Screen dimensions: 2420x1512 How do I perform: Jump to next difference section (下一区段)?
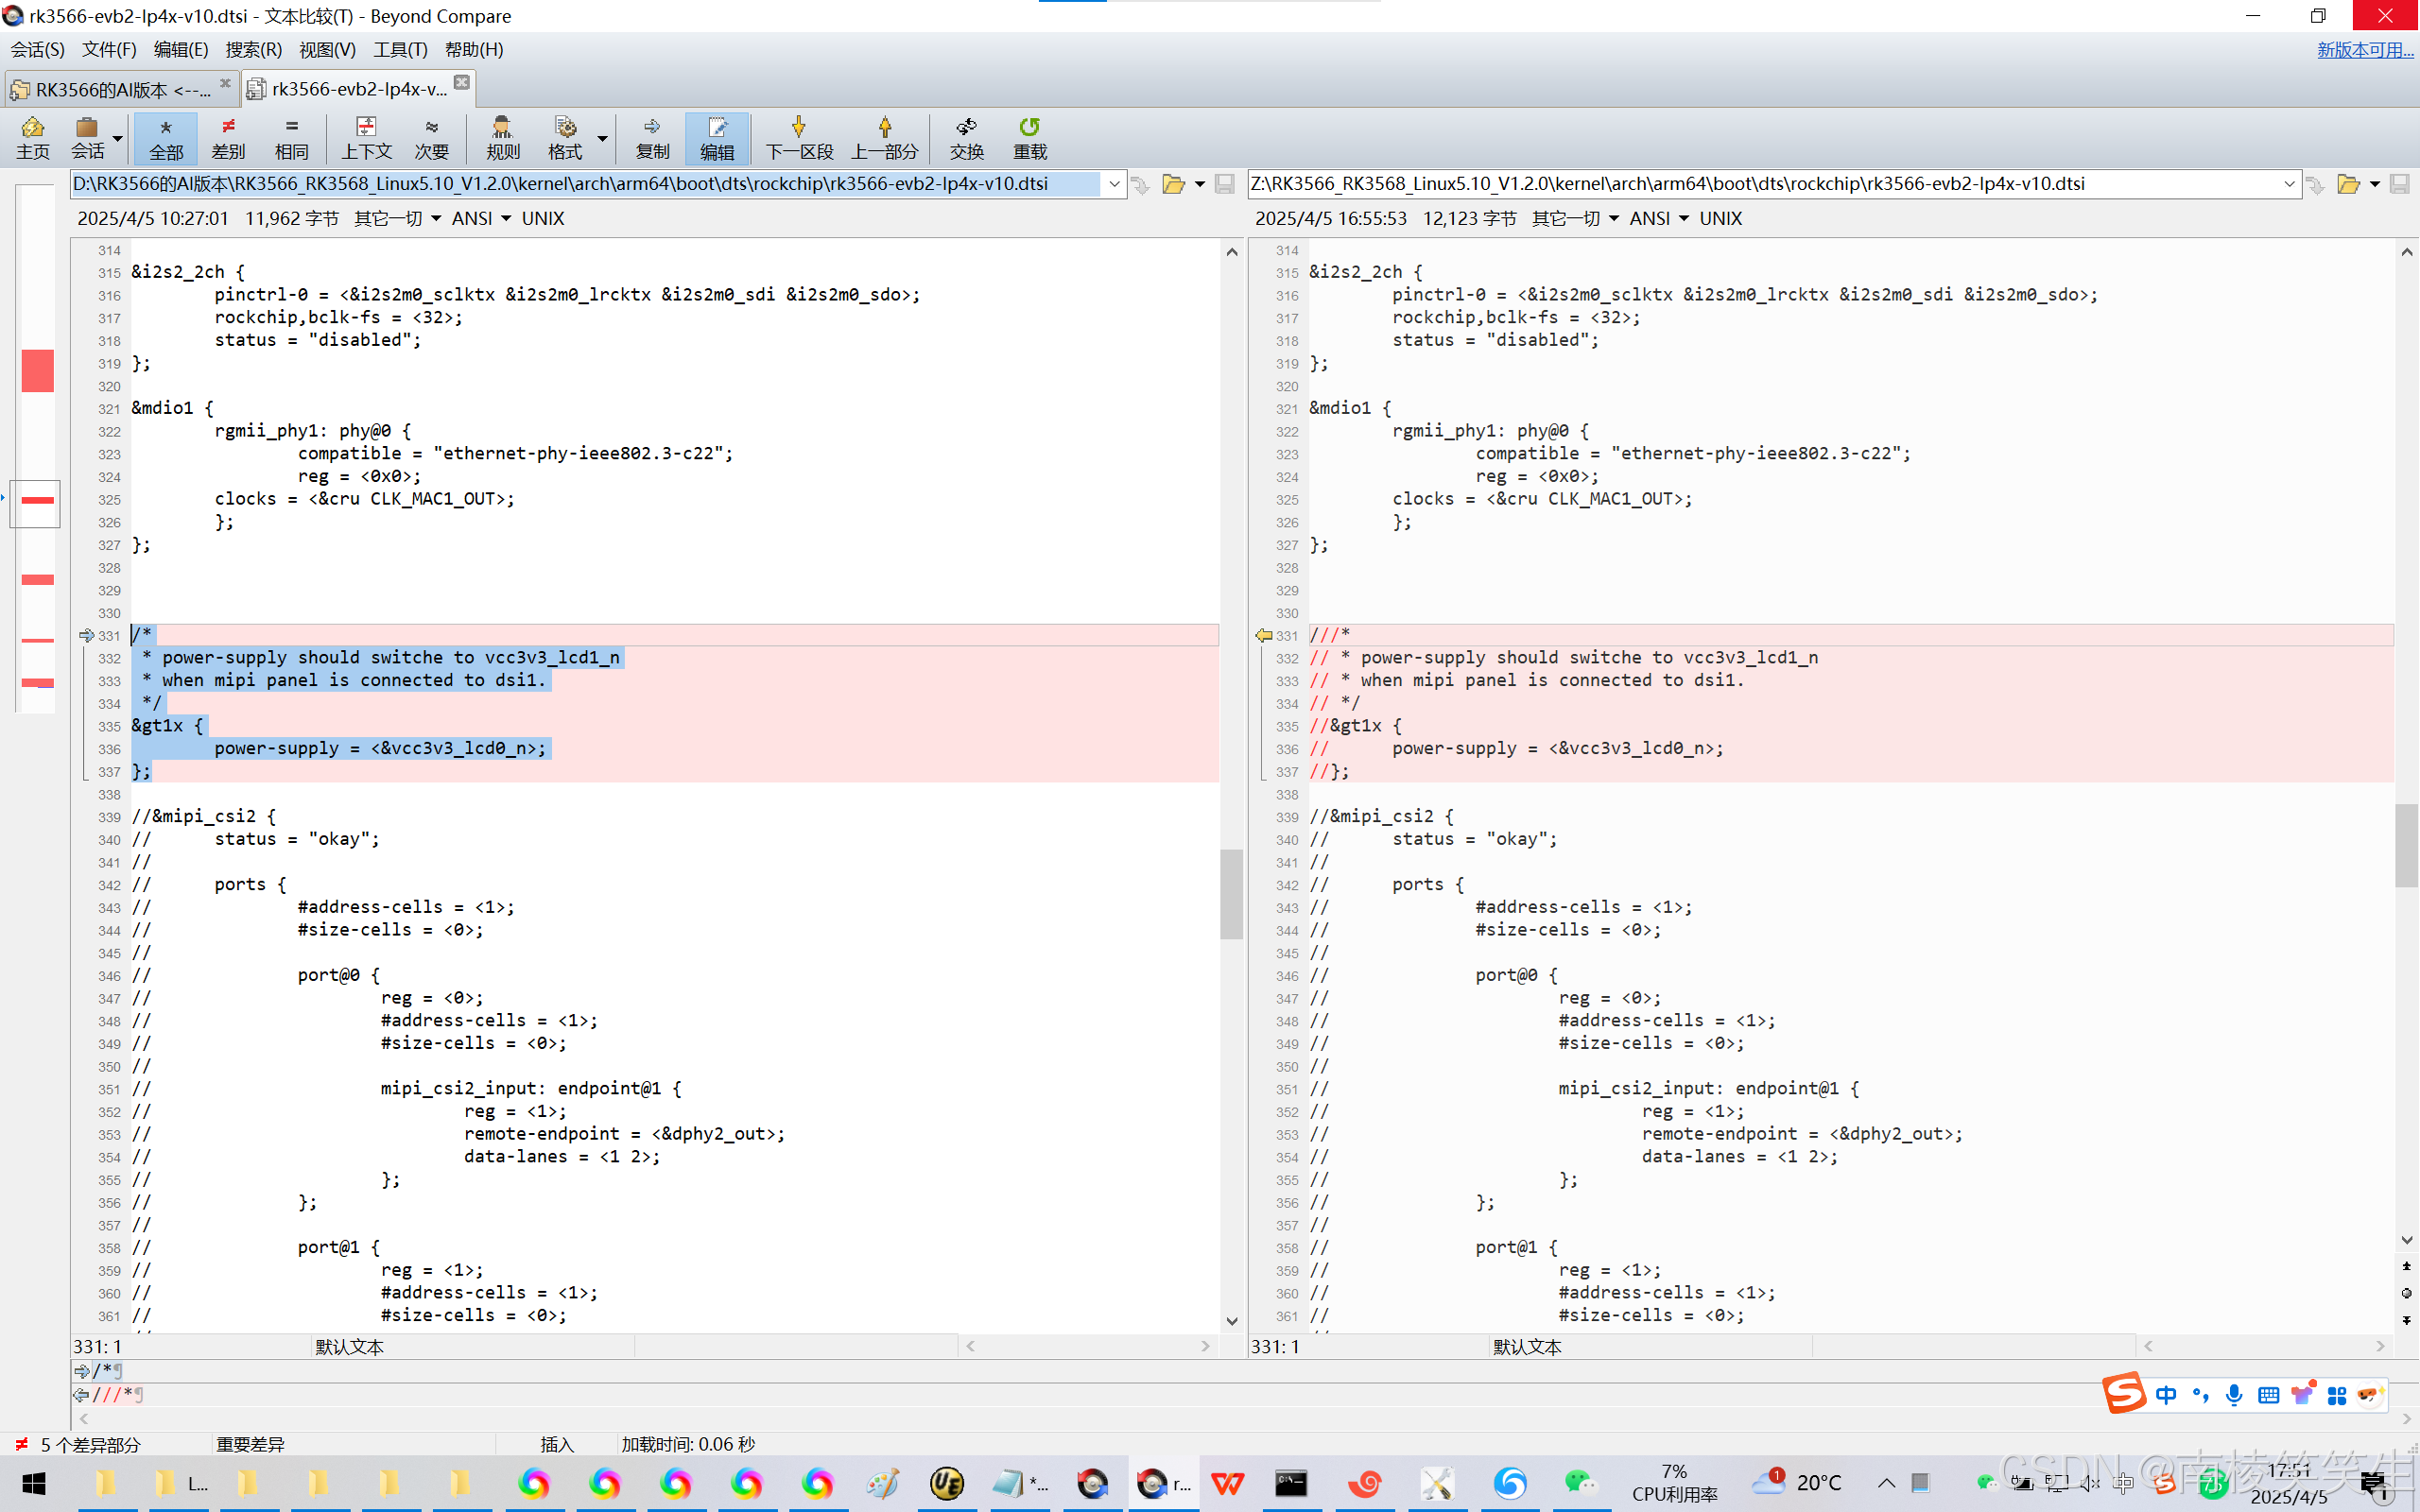coord(798,137)
